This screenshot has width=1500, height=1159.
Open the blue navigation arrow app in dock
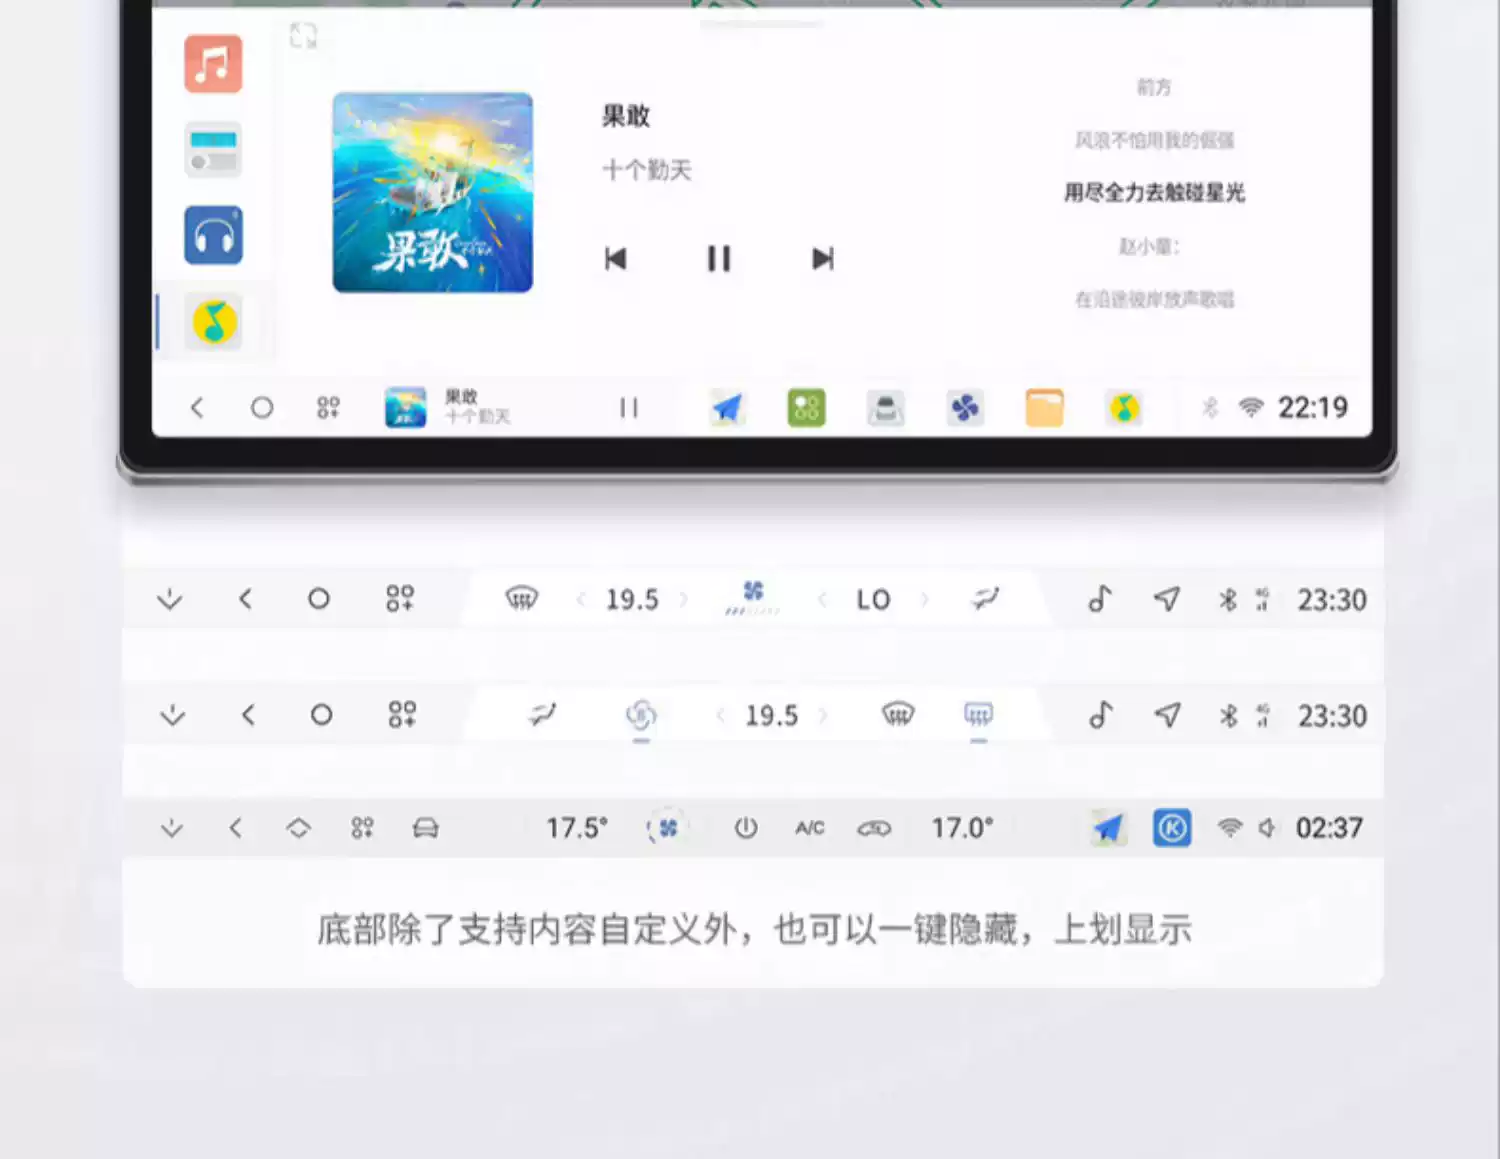[x=727, y=408]
